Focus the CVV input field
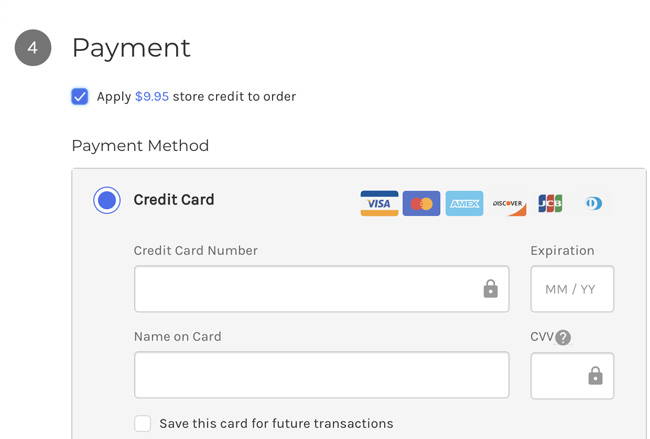Image resolution: width=650 pixels, height=439 pixels. [x=572, y=376]
